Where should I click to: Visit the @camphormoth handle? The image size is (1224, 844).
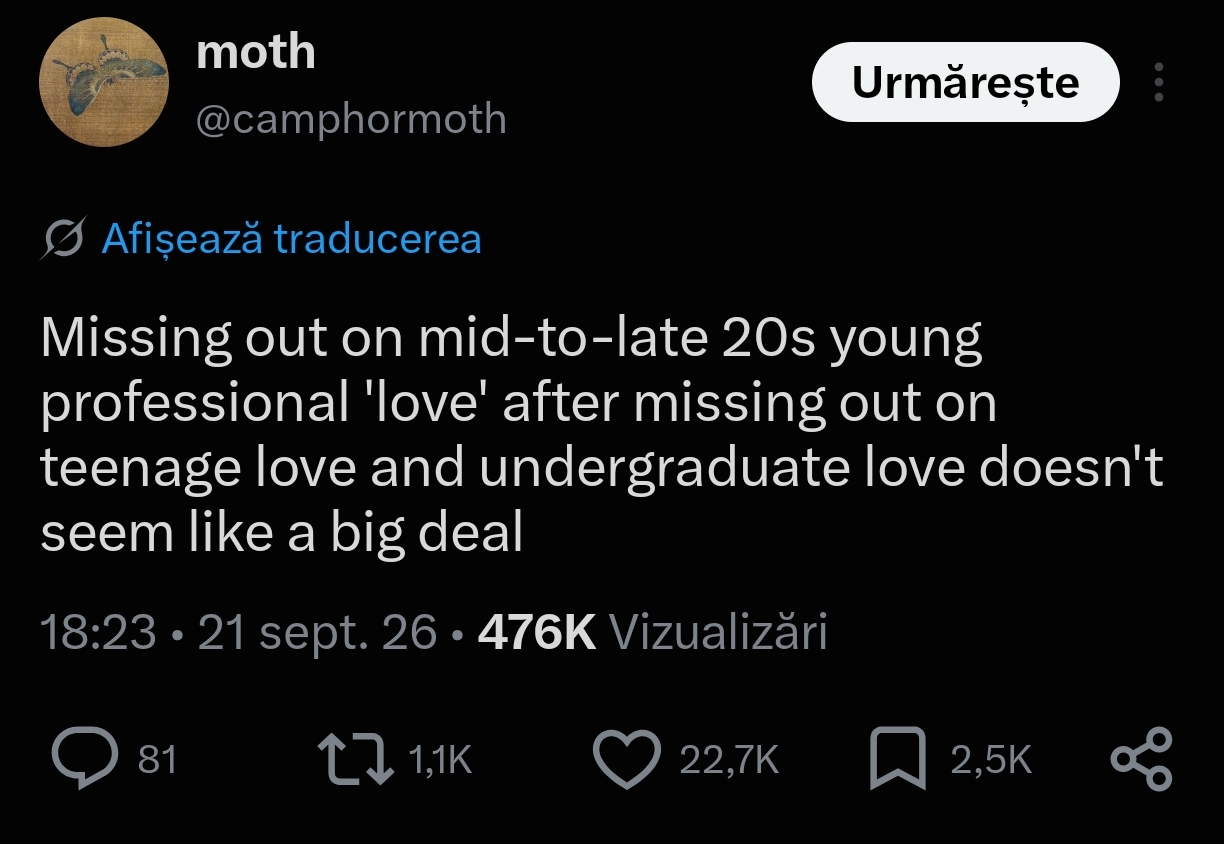coord(351,119)
